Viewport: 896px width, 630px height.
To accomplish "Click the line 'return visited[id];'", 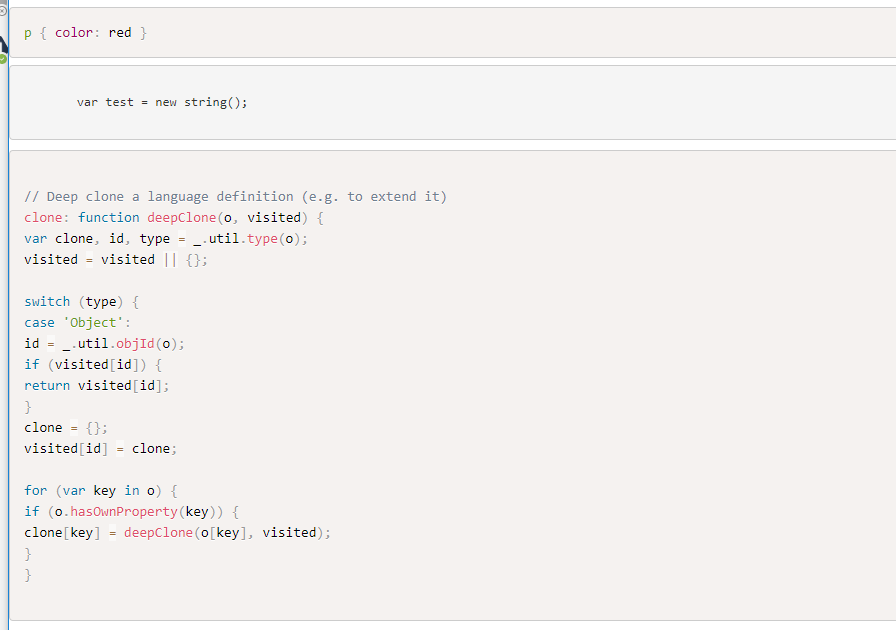I will pos(97,386).
